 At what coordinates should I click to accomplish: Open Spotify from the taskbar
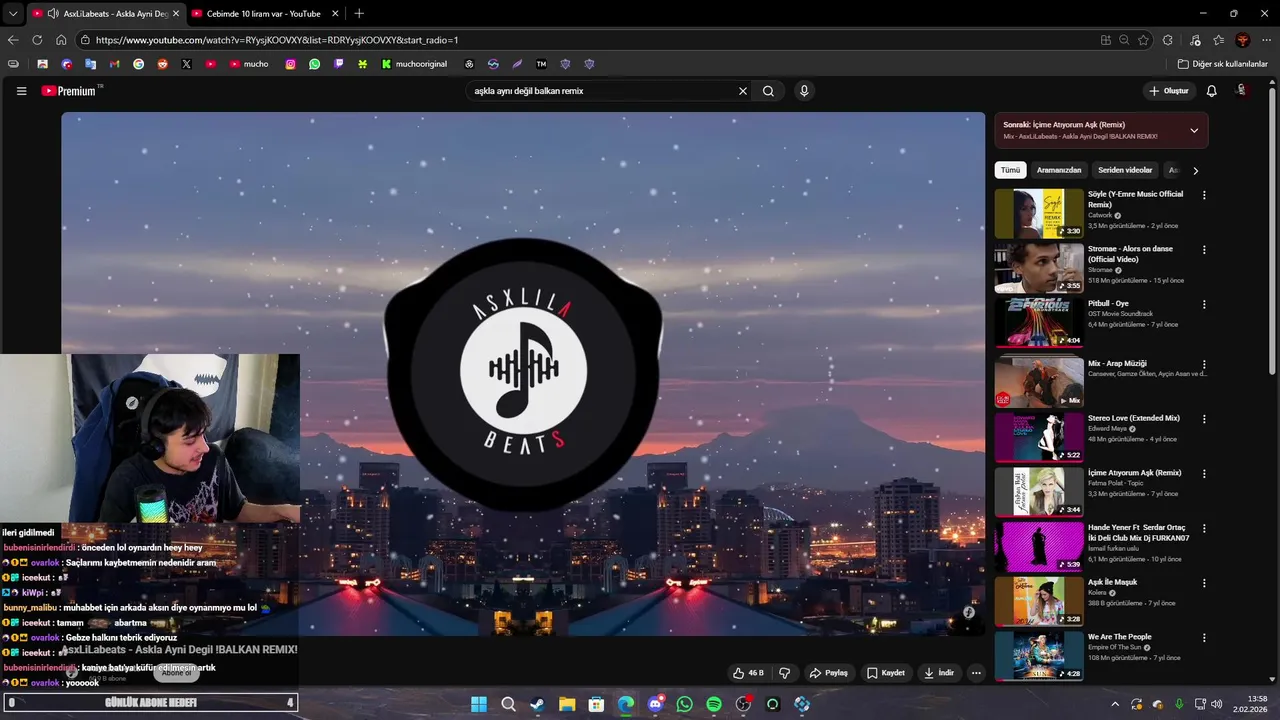coord(714,704)
